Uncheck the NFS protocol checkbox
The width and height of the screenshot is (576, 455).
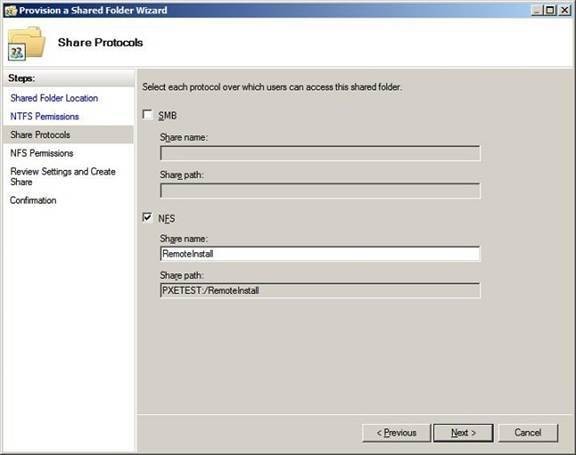pos(147,217)
